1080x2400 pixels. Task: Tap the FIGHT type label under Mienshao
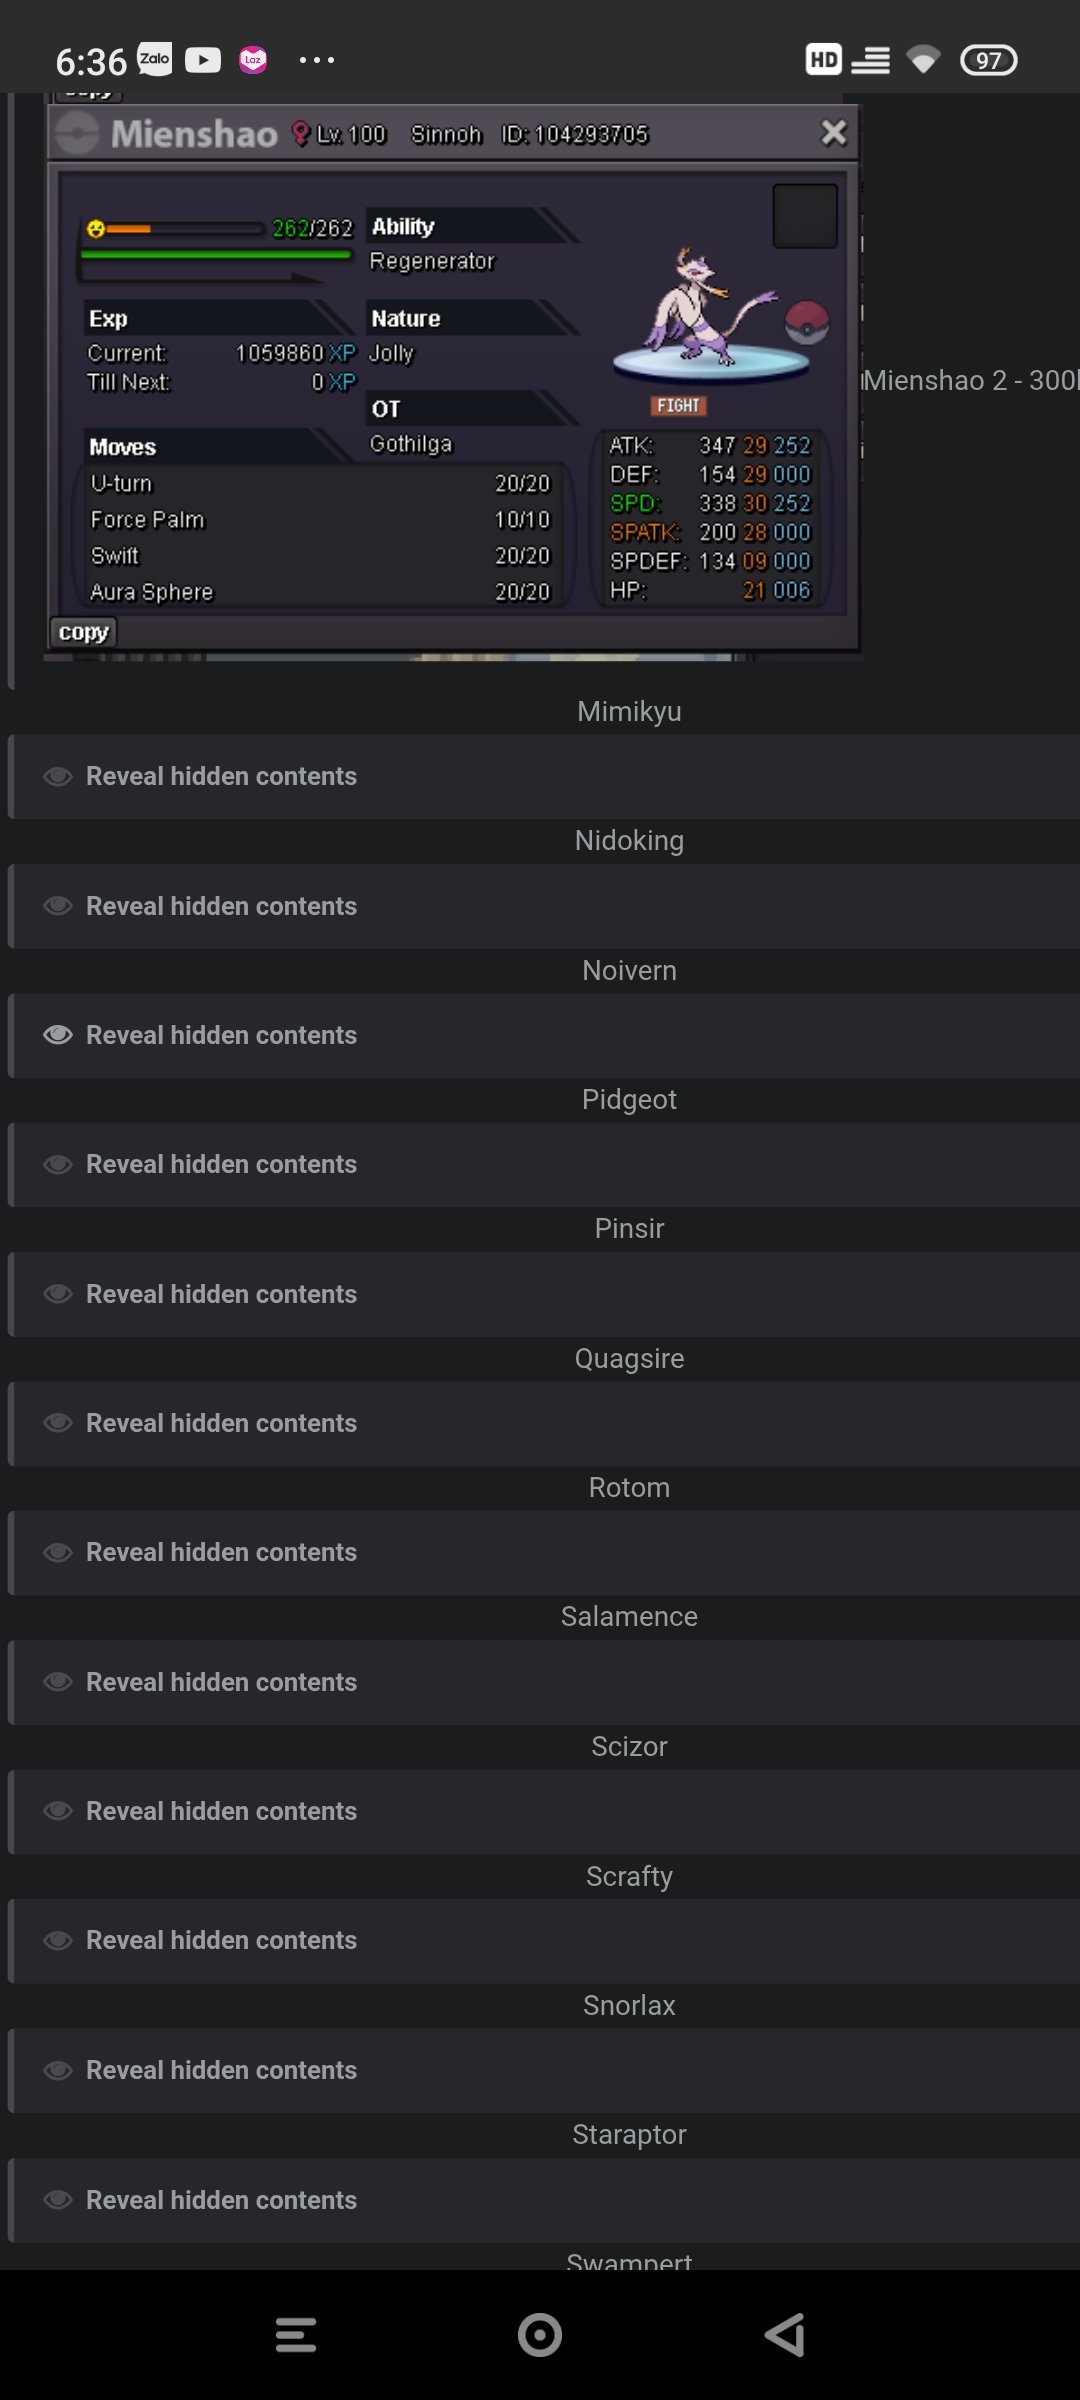click(679, 406)
